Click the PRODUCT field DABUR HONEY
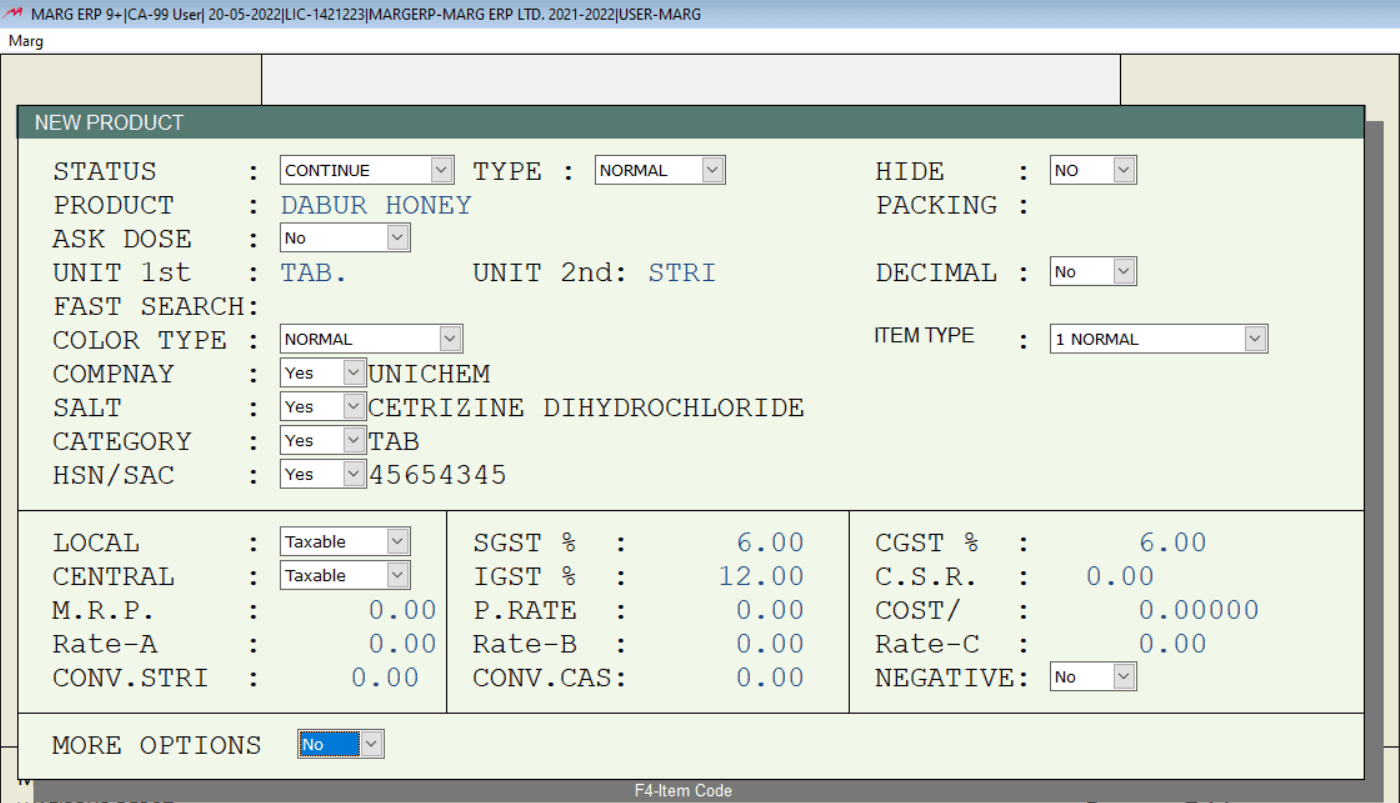The width and height of the screenshot is (1400, 803). tap(376, 205)
